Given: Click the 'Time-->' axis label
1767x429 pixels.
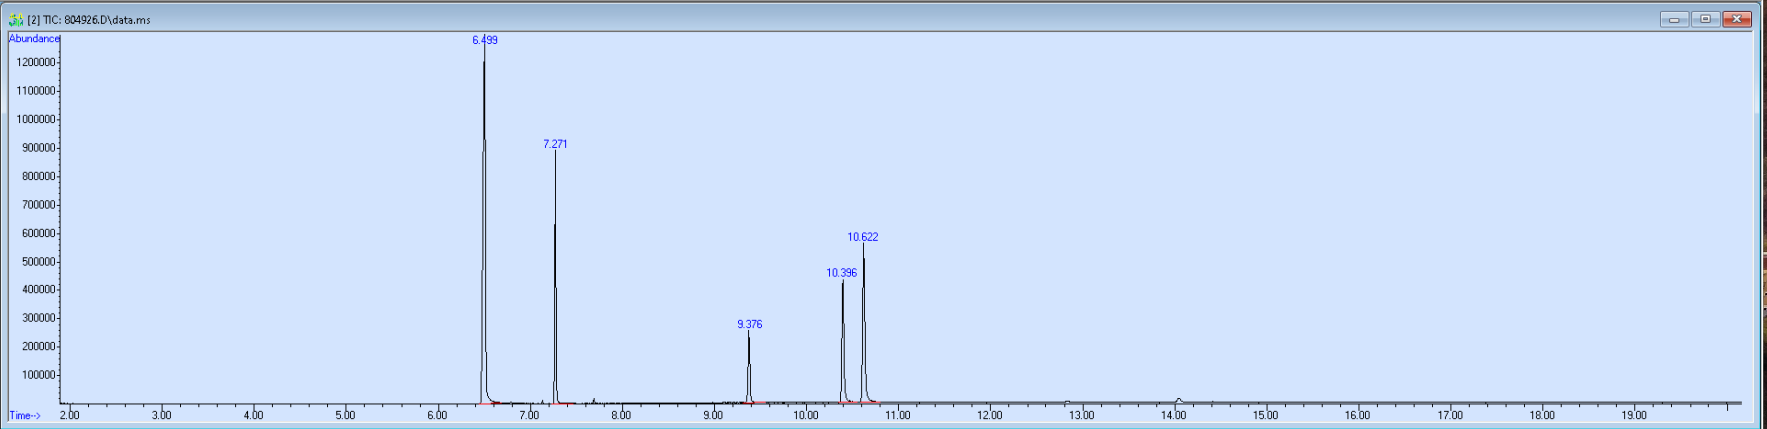Looking at the screenshot, I should pyautogui.click(x=25, y=416).
